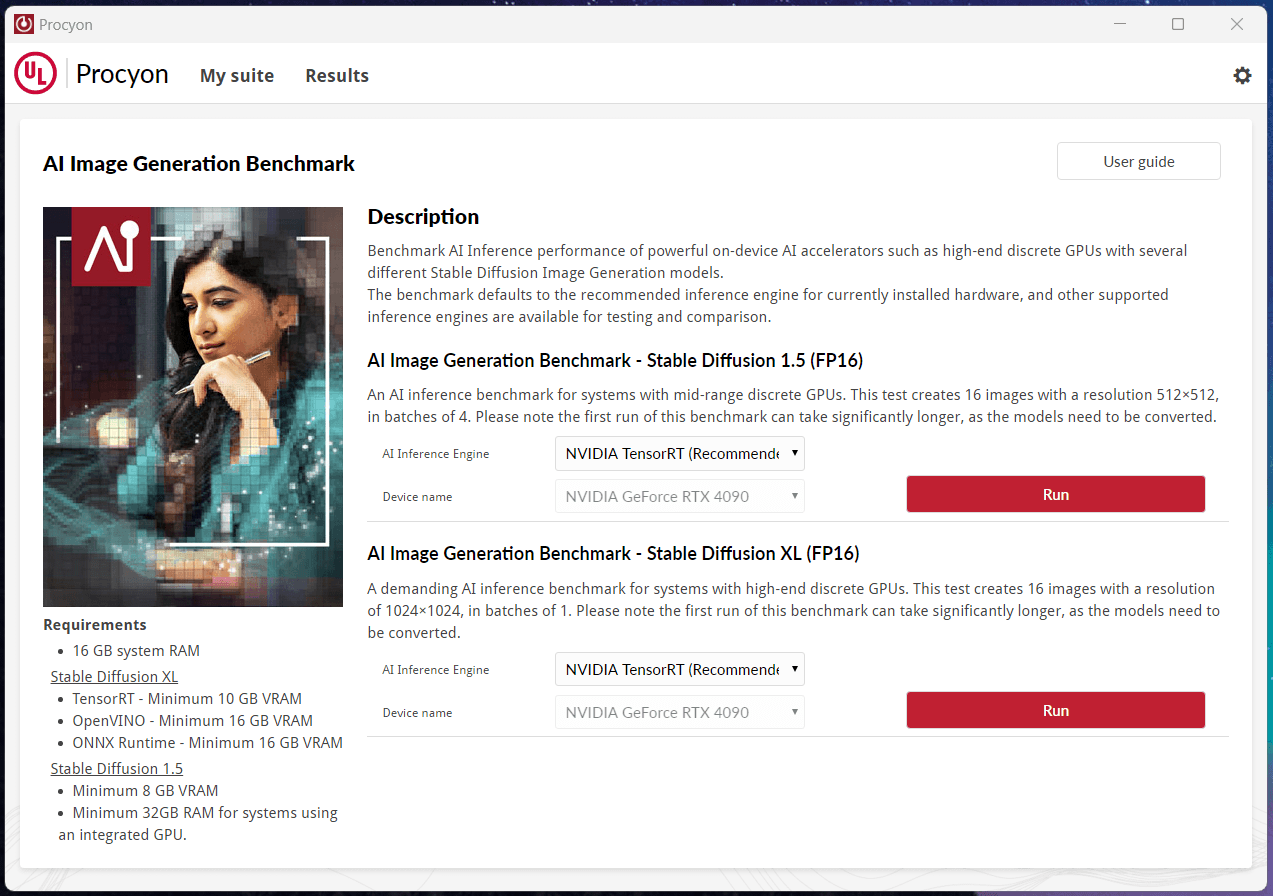Click the Requirements heading
The height and width of the screenshot is (896, 1273).
95,625
